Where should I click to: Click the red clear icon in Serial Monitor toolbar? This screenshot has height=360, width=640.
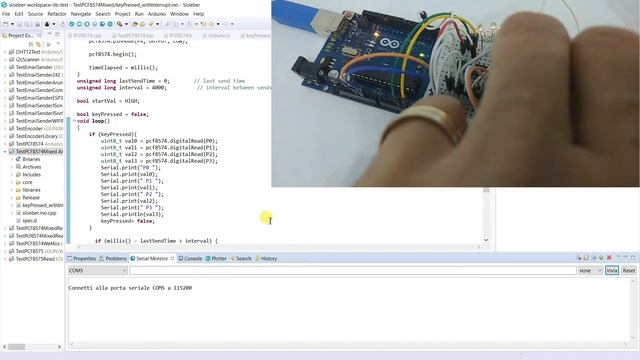609,258
